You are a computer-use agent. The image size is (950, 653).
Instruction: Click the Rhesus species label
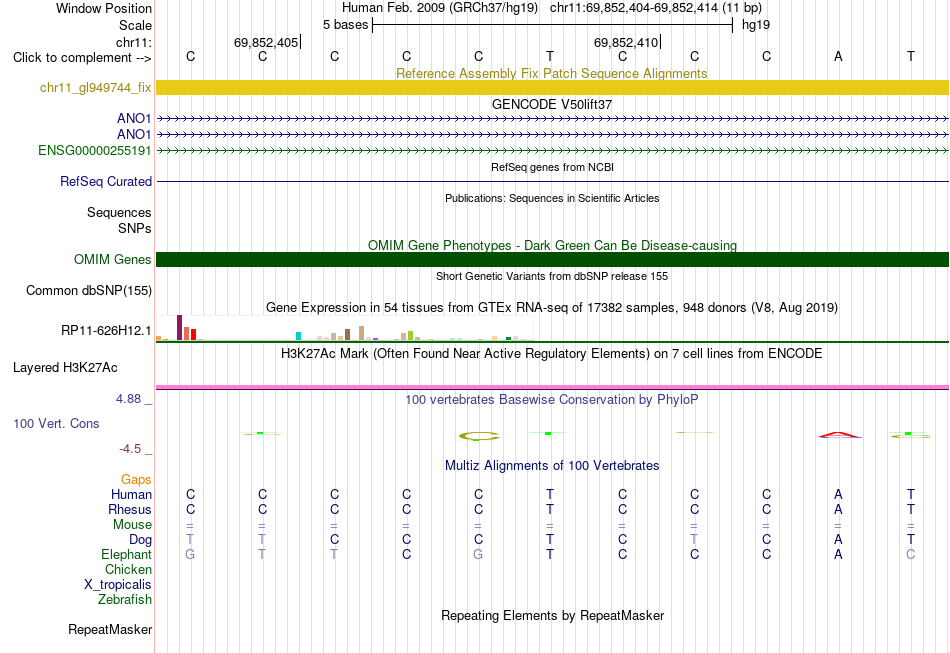pyautogui.click(x=130, y=509)
